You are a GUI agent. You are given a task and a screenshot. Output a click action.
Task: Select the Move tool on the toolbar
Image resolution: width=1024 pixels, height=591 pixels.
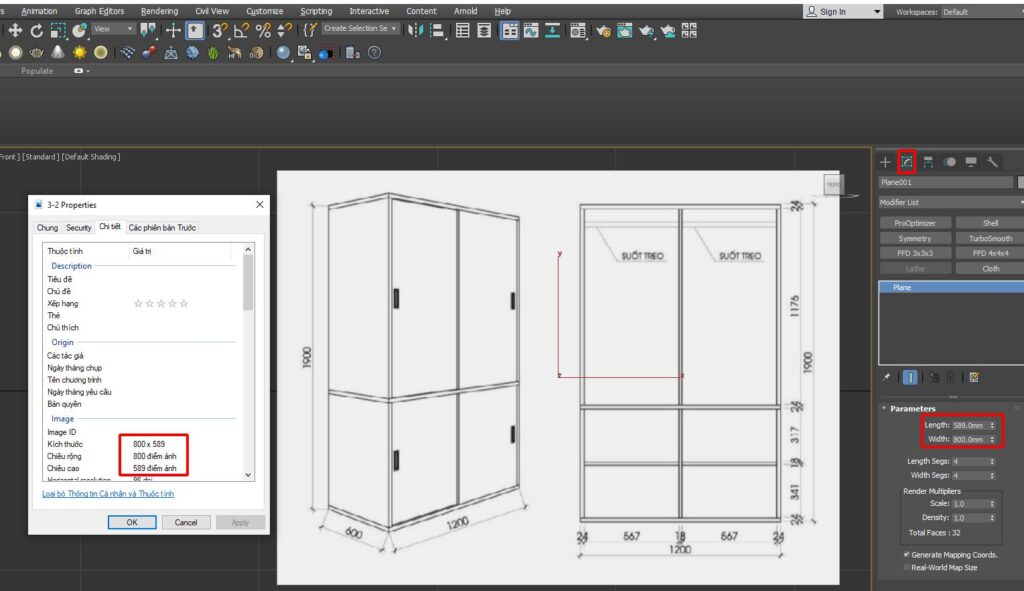(x=16, y=31)
